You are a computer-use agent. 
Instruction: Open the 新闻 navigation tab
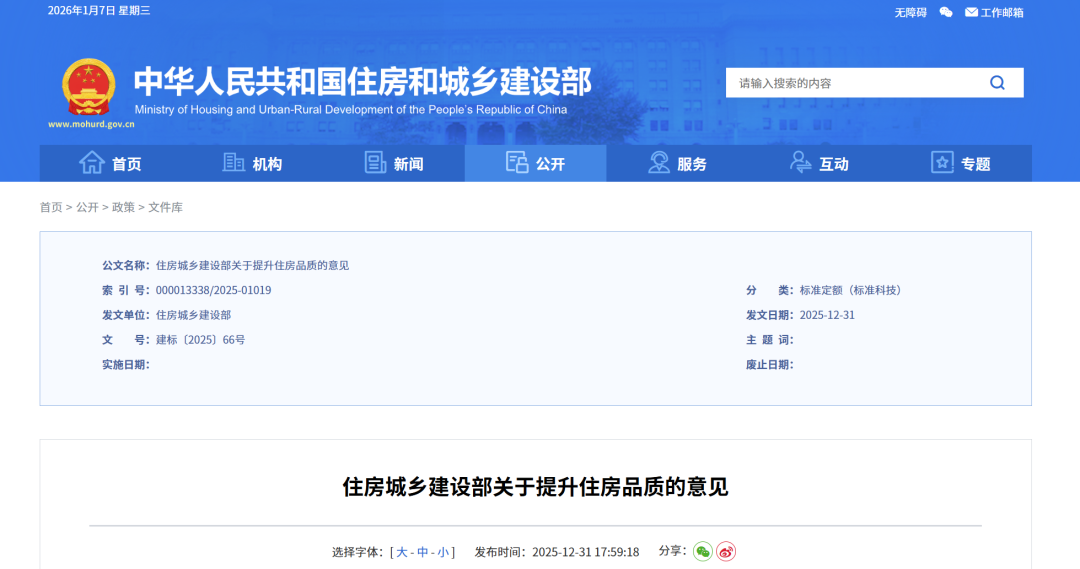(x=394, y=163)
